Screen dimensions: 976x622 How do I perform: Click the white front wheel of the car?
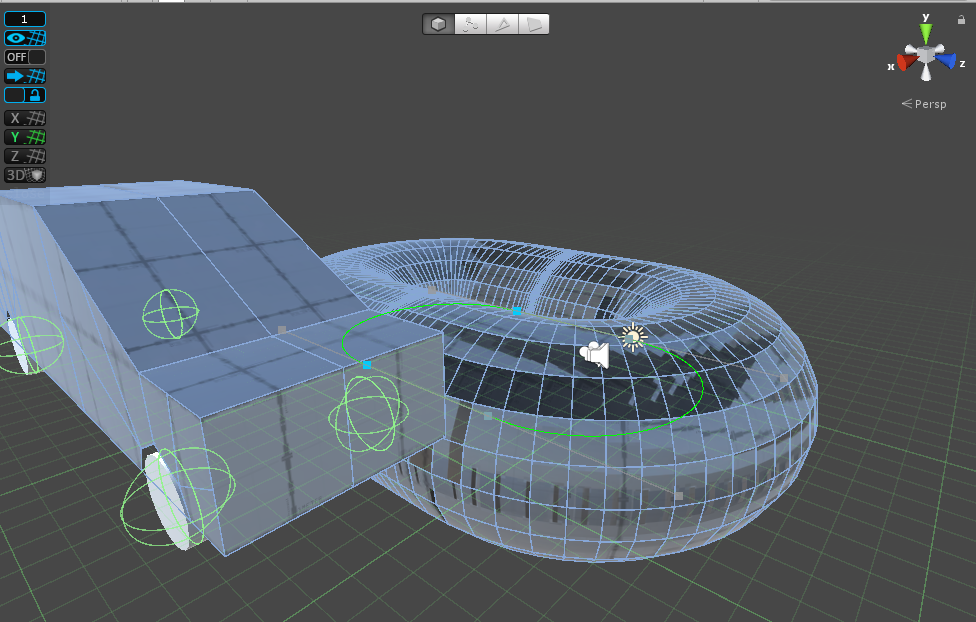[166, 501]
